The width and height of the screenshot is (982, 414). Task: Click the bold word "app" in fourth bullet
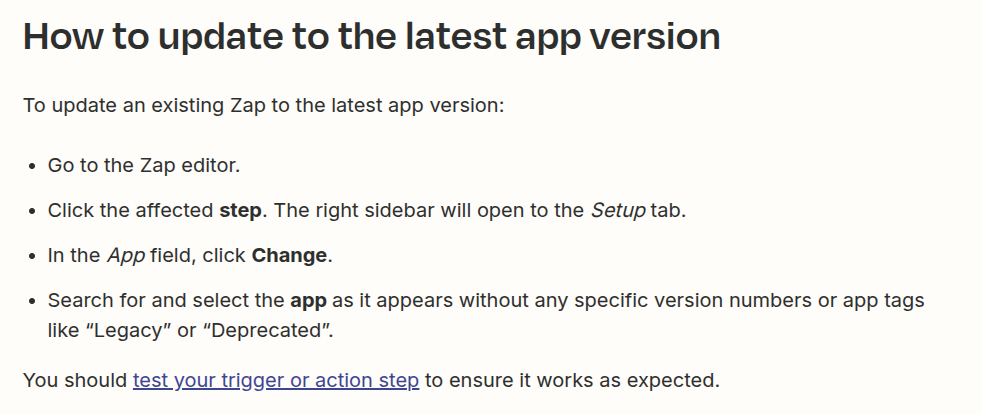tap(308, 301)
